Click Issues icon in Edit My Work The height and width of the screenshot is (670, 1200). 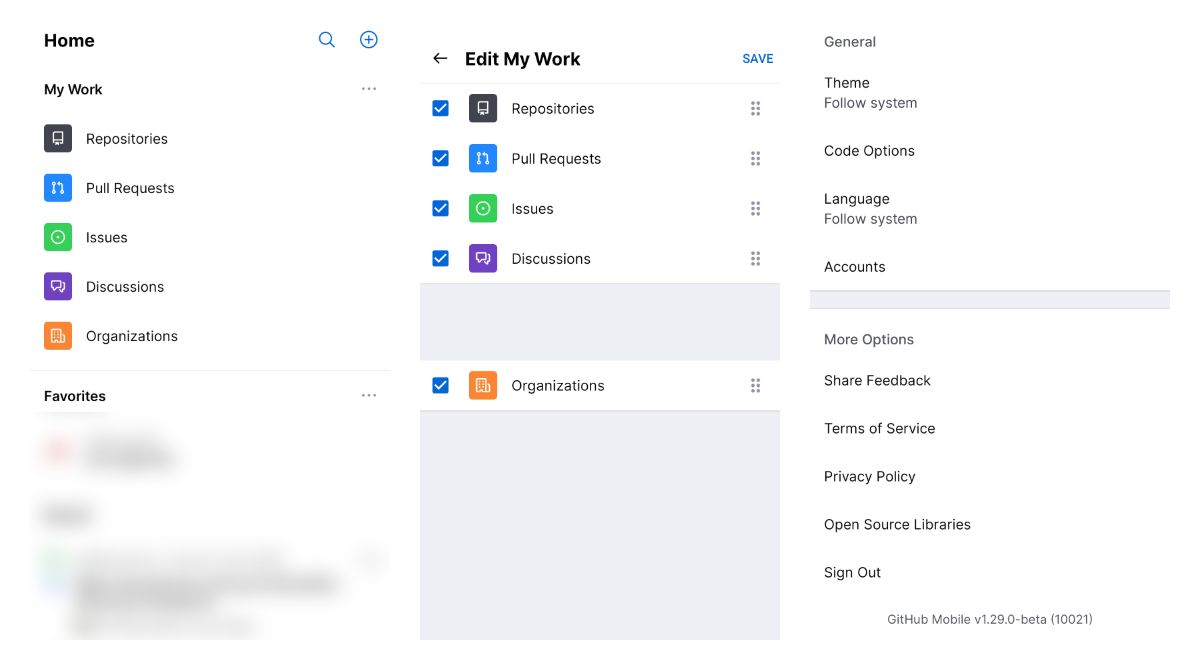click(x=483, y=208)
